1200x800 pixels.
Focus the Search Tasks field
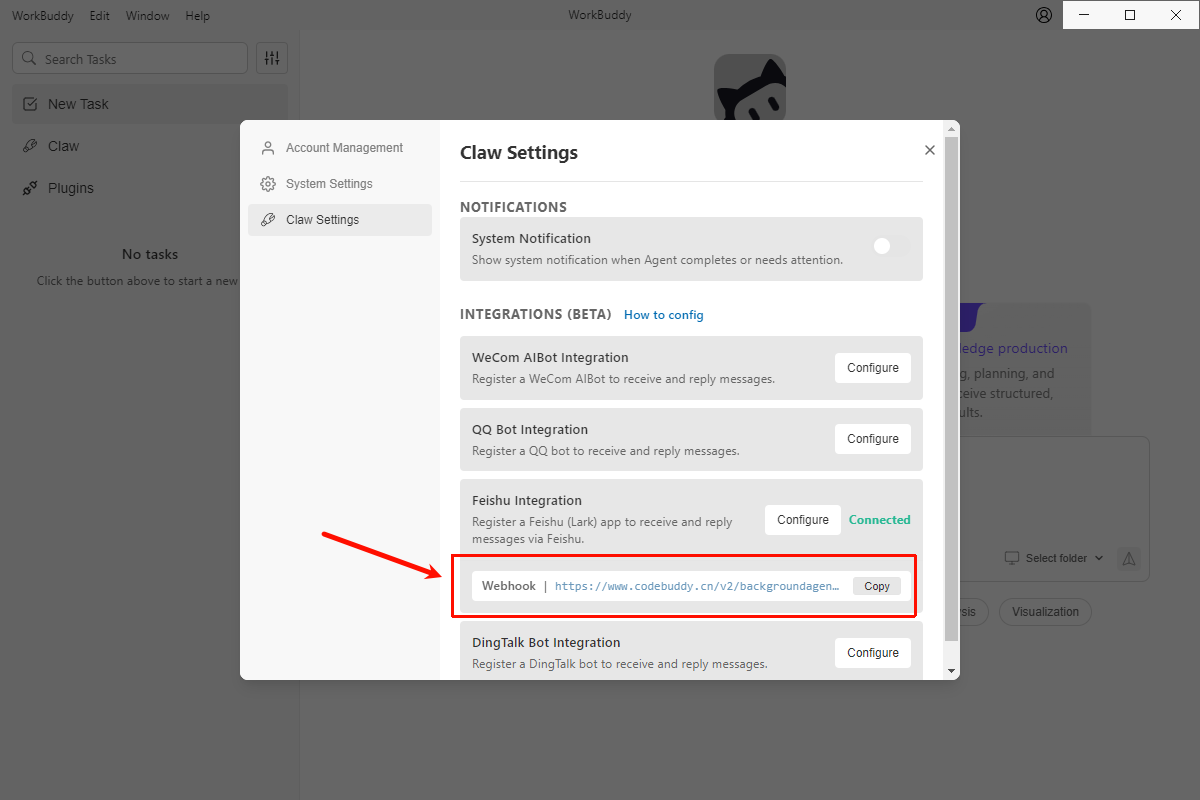130,58
